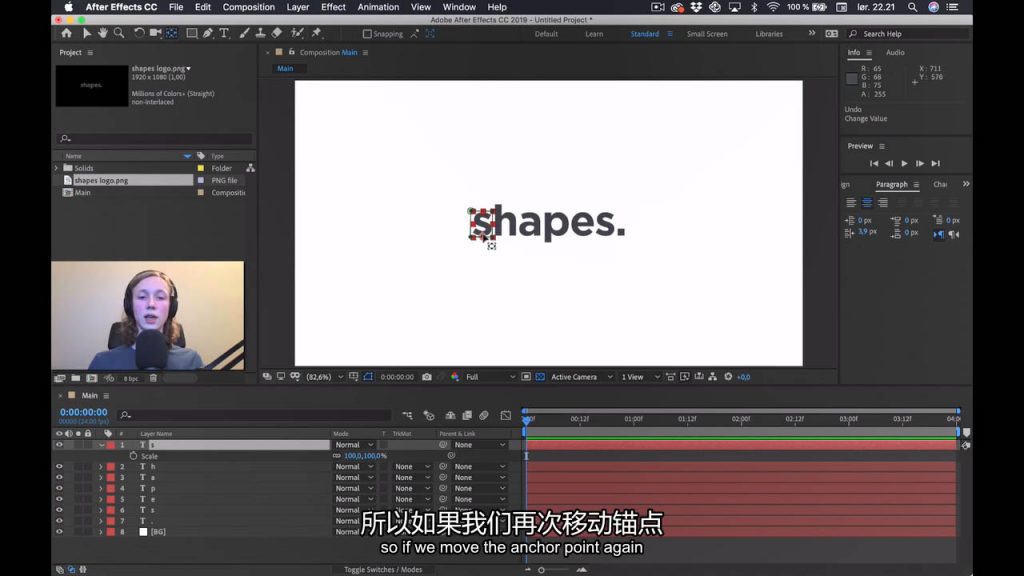Viewport: 1024px width, 576px height.
Task: Select the Rotation tool
Action: 139,33
